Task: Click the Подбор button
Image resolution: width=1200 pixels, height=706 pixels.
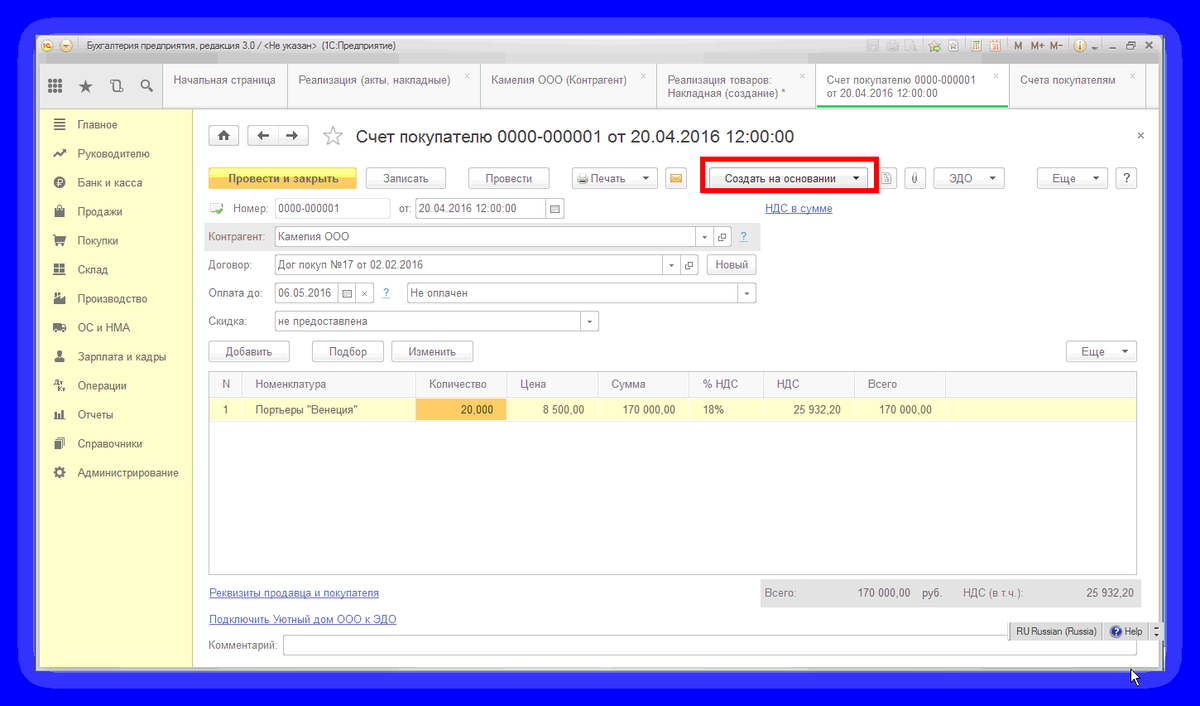Action: 348,352
